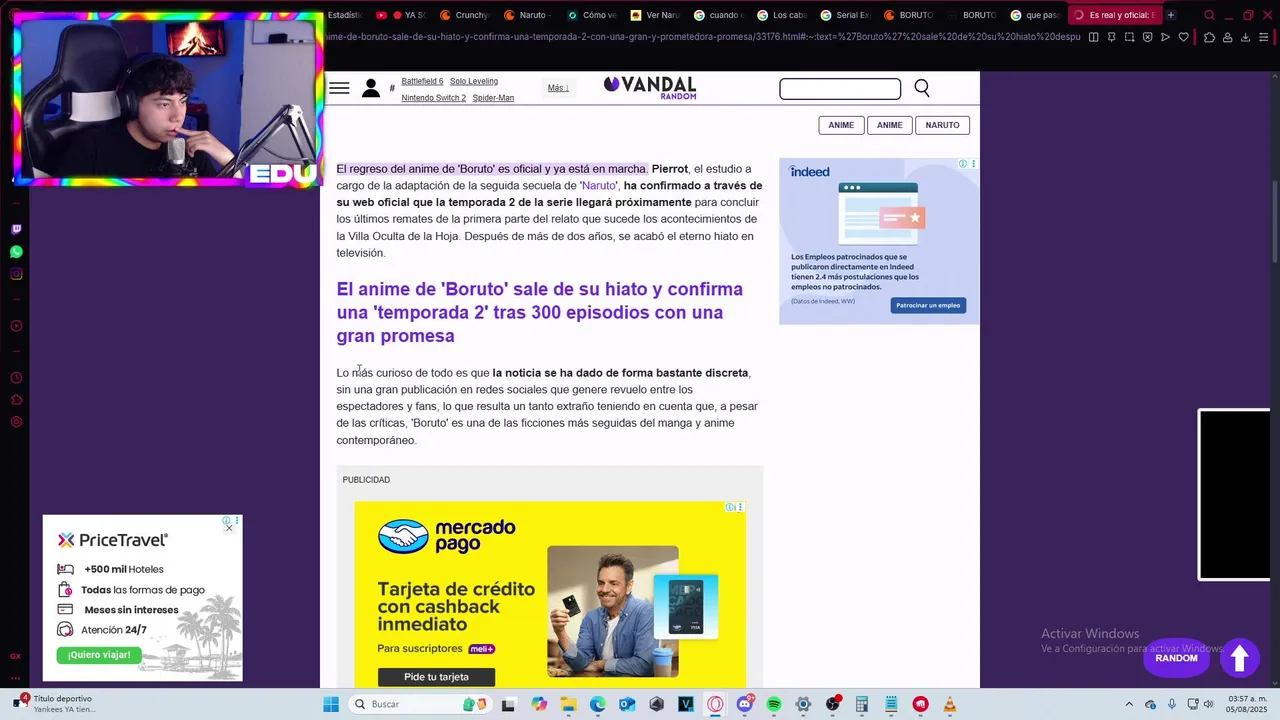This screenshot has height=720, width=1280.
Task: Open Extensions cube icon in sidebar
Action: pyautogui.click(x=16, y=400)
